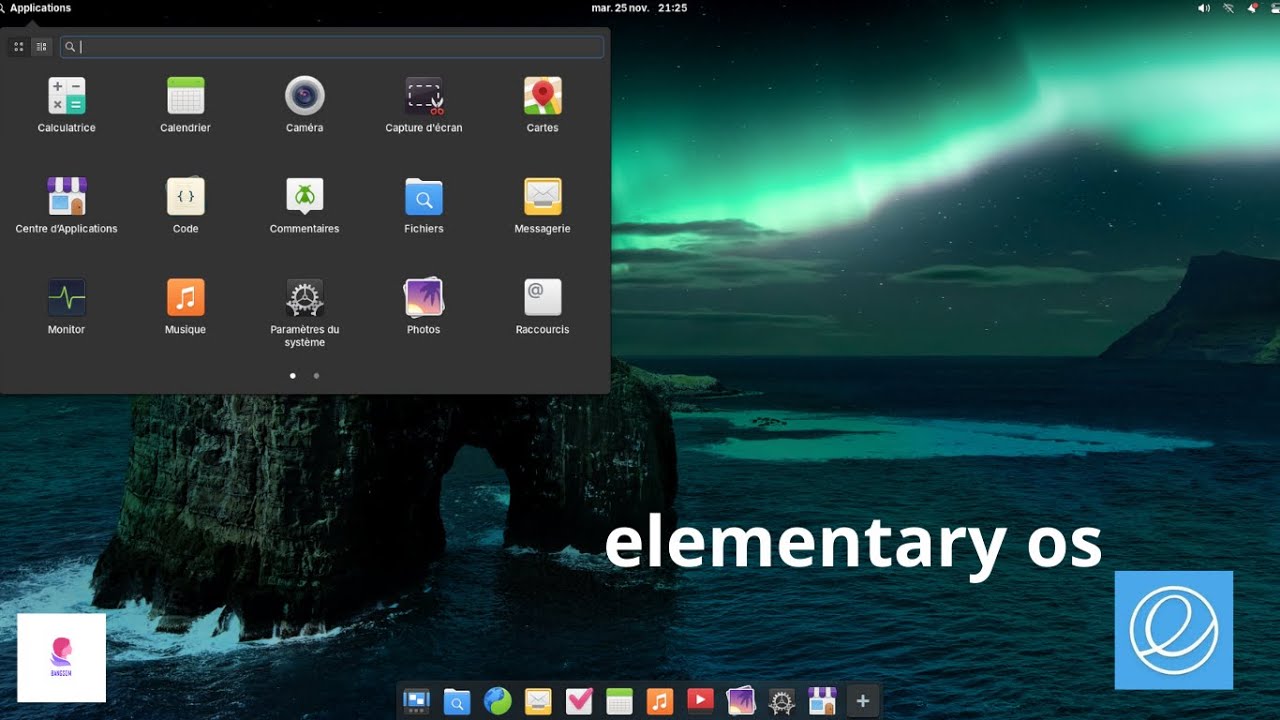Open the Videos player icon in the dock
The image size is (1280, 720).
(700, 701)
